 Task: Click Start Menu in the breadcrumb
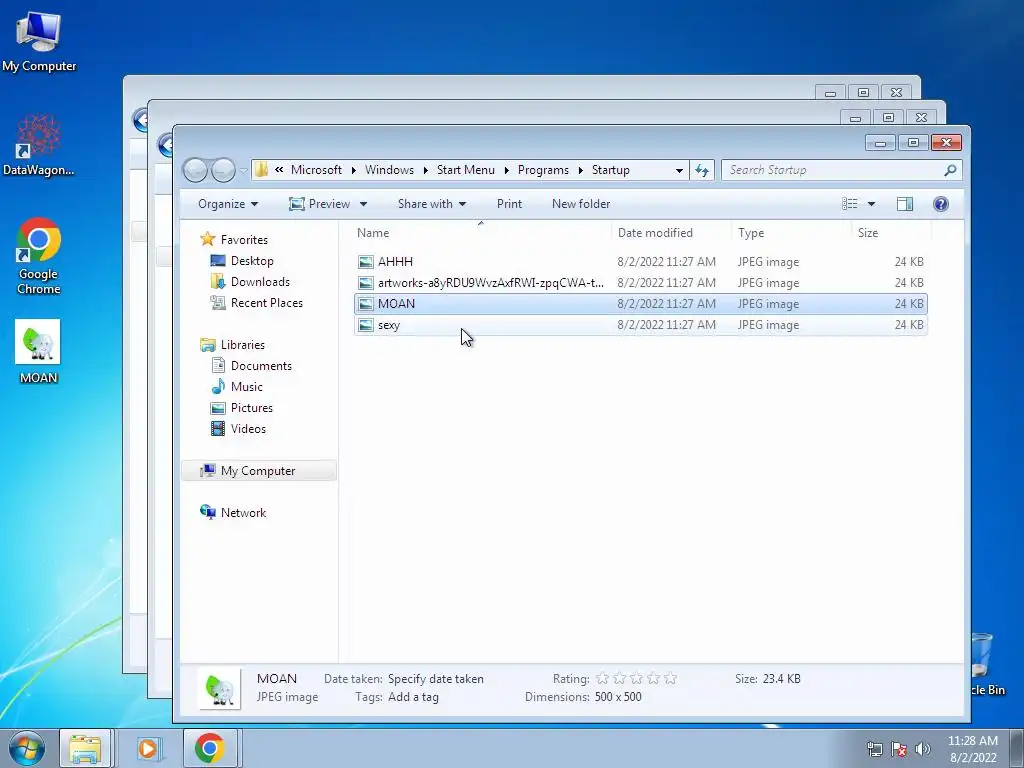(x=466, y=170)
